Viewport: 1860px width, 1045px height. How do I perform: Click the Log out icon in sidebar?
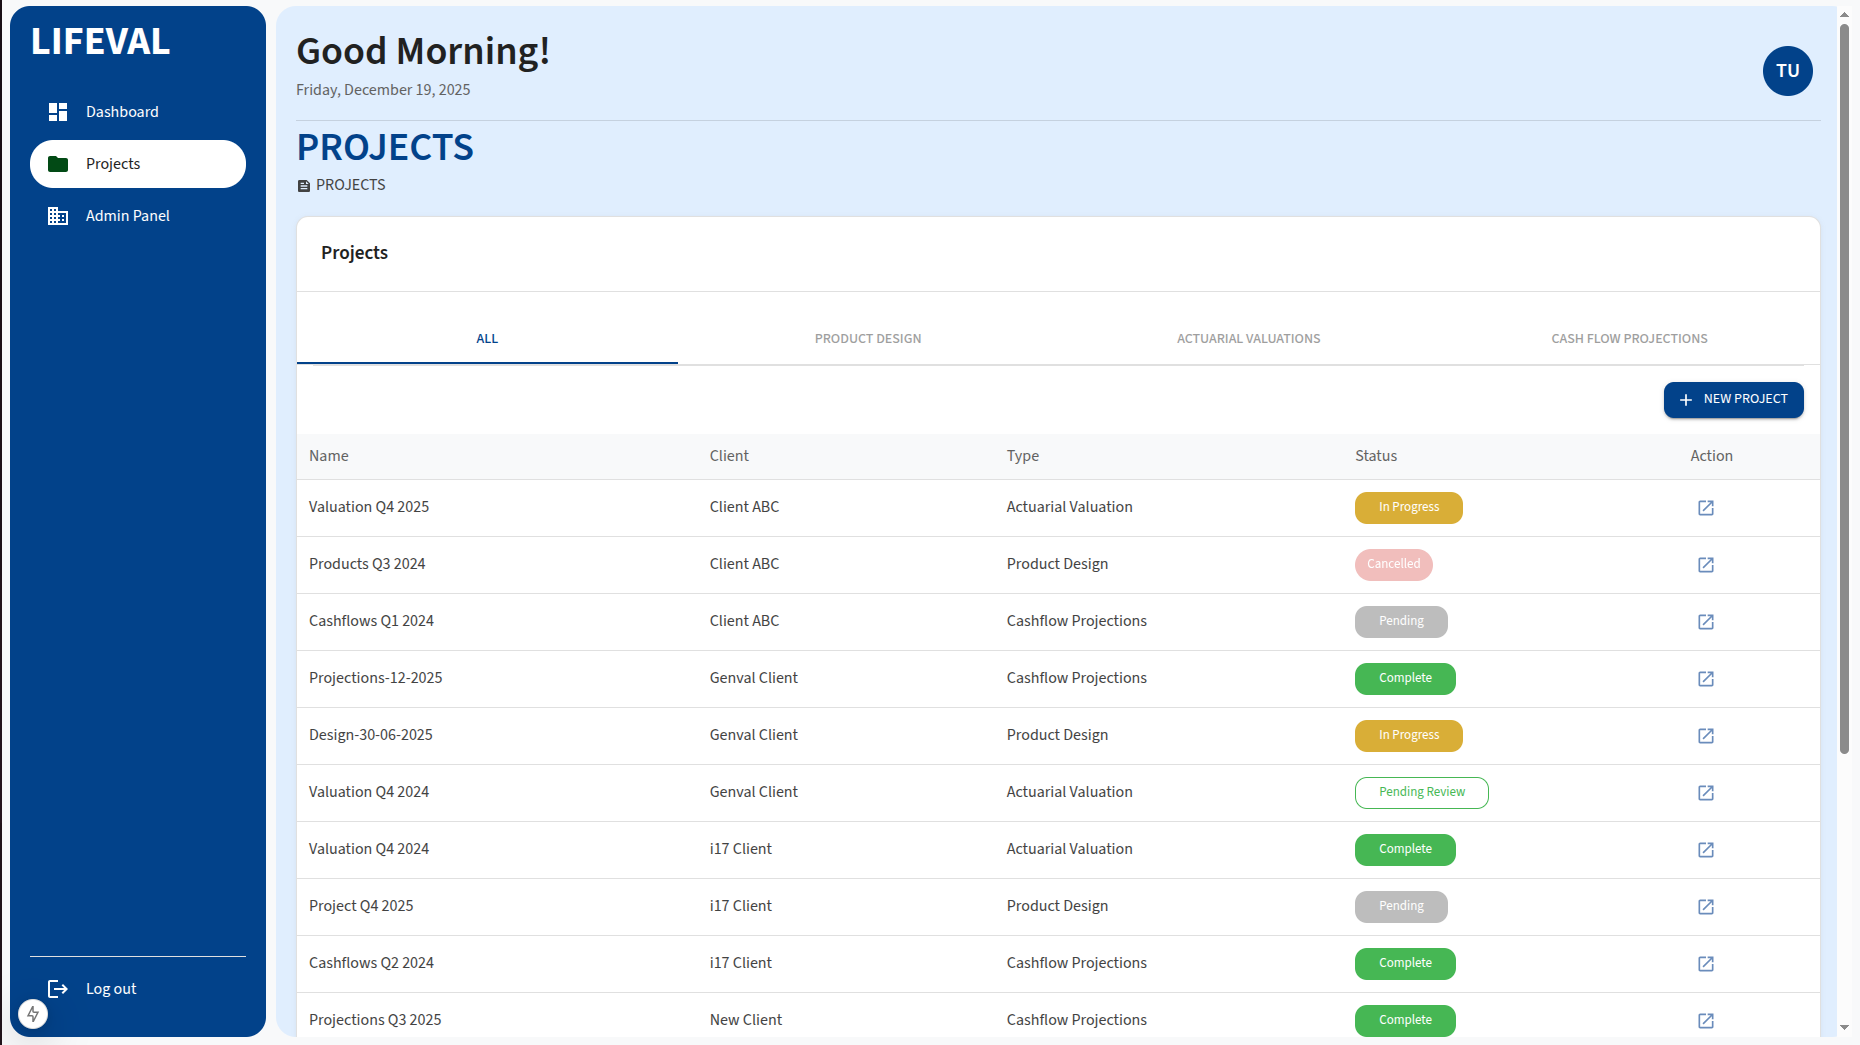[58, 989]
